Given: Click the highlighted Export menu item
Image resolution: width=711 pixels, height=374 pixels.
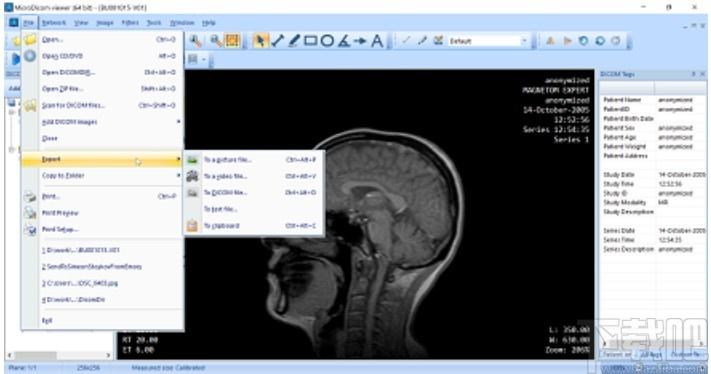Looking at the screenshot, I should coord(103,159).
